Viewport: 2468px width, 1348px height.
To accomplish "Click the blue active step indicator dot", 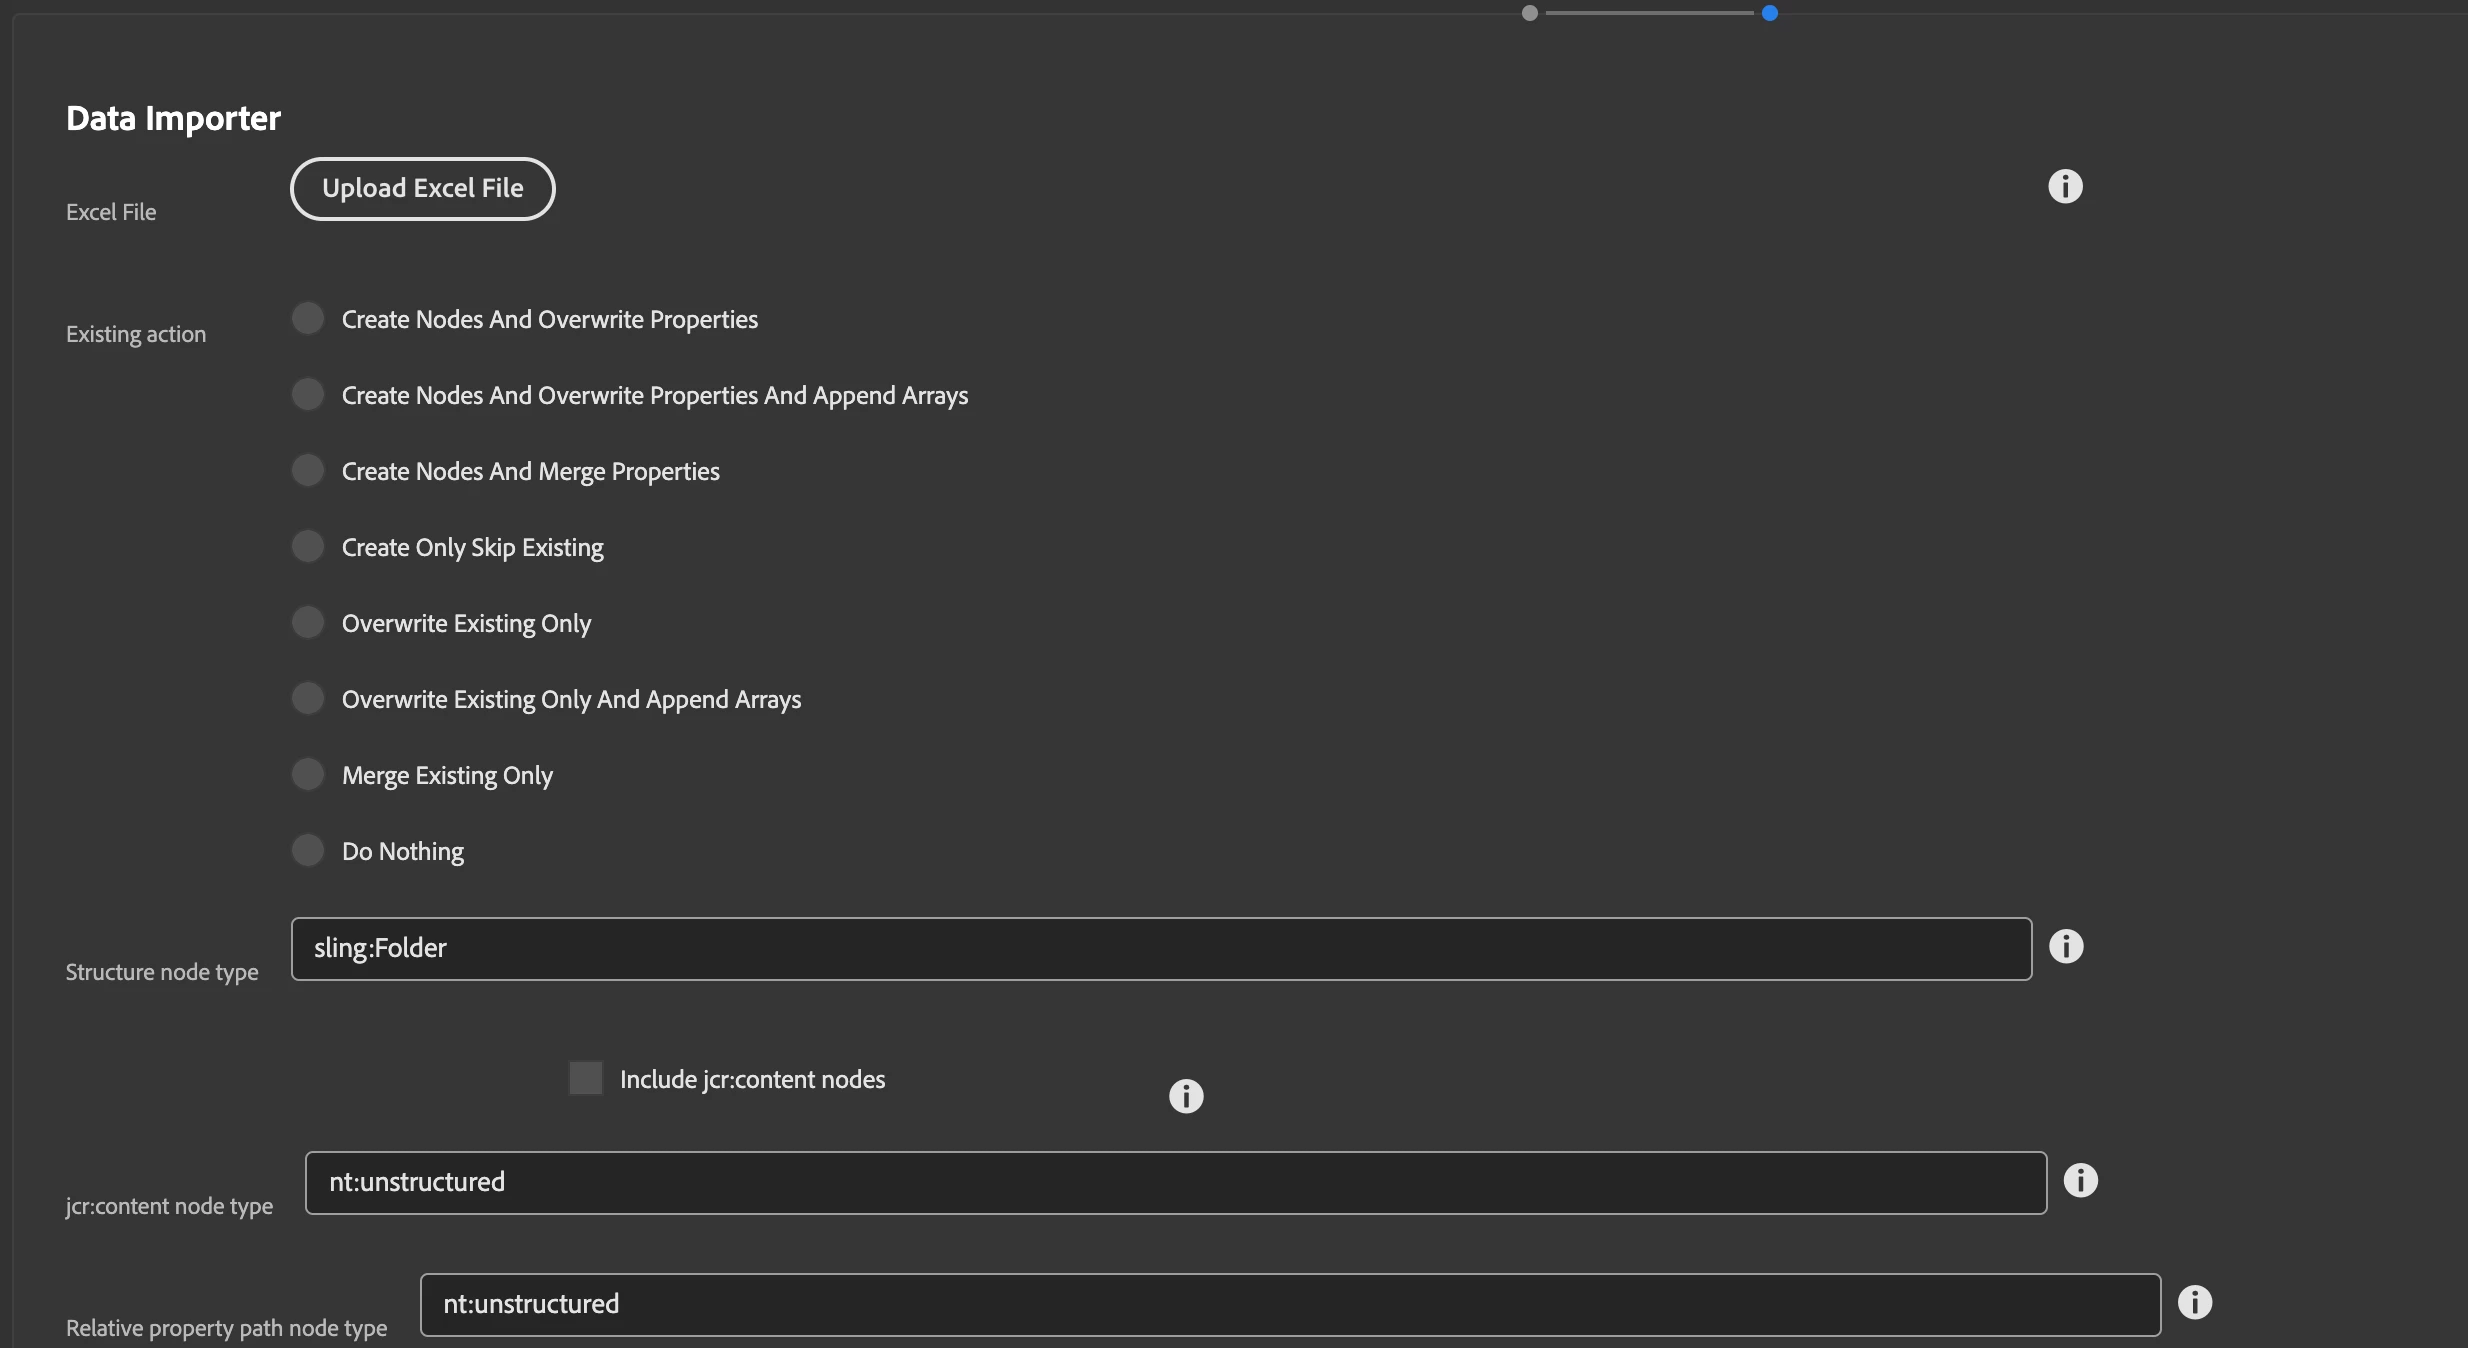I will 1770,13.
